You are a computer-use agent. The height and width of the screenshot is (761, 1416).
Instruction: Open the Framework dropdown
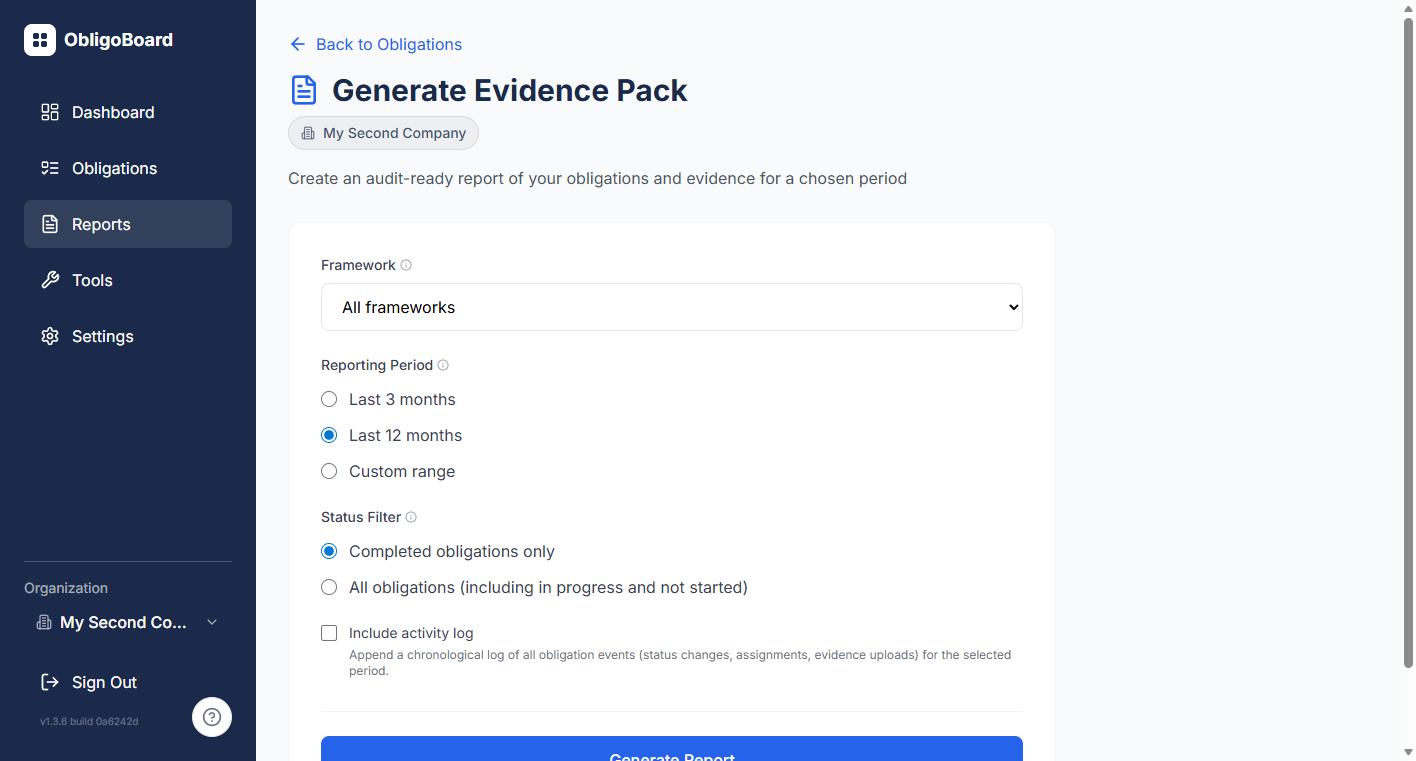click(x=671, y=307)
